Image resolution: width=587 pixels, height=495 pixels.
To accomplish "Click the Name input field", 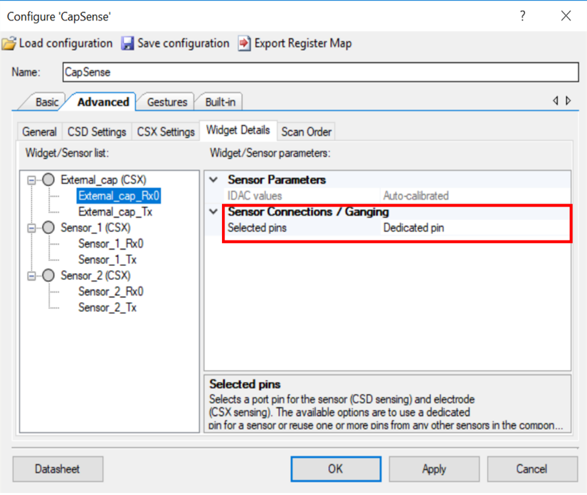I will point(320,72).
